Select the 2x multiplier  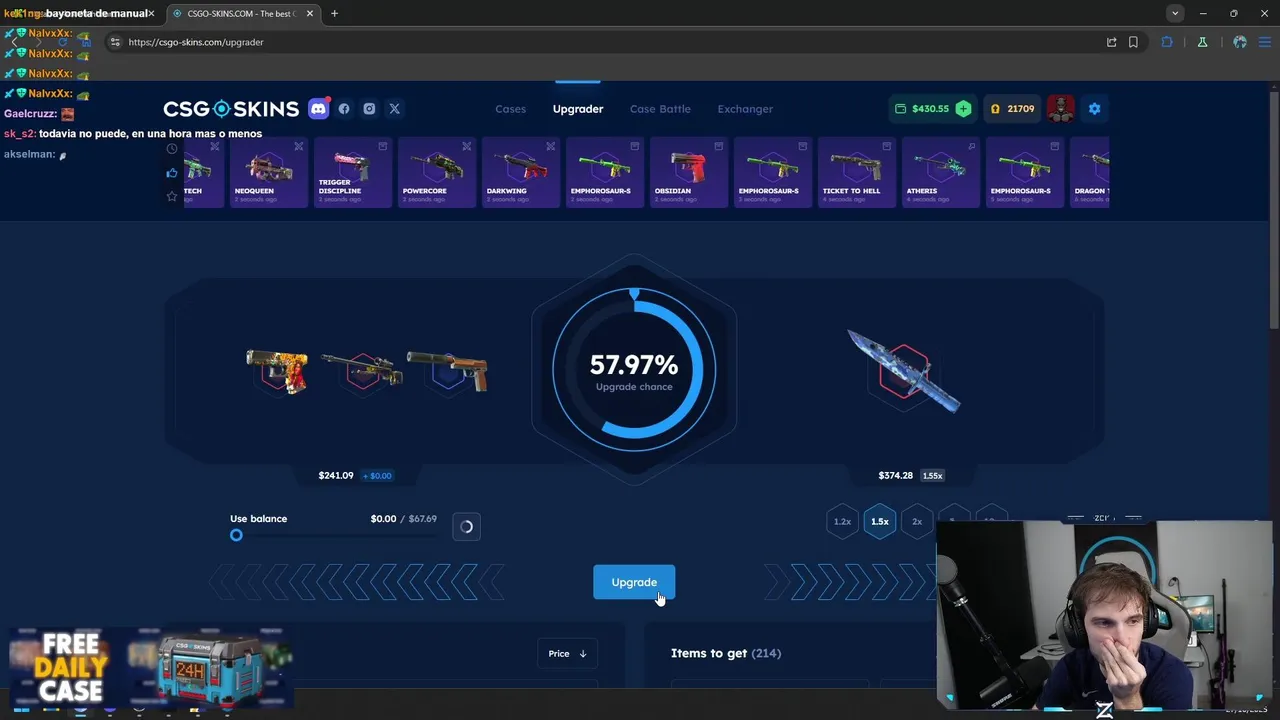[x=917, y=521]
